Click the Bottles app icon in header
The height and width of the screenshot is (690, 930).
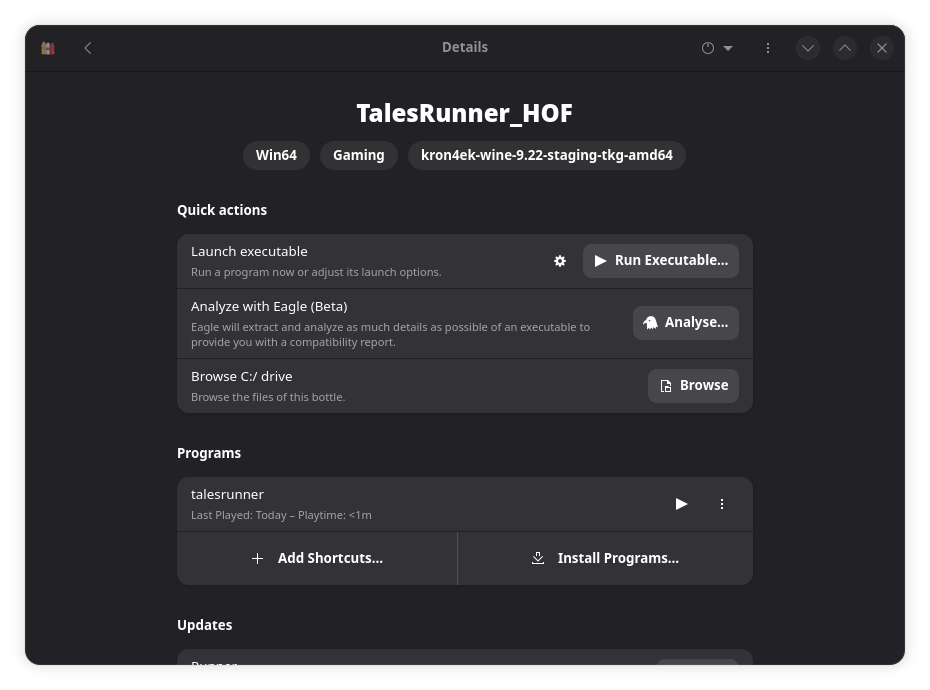pyautogui.click(x=48, y=48)
